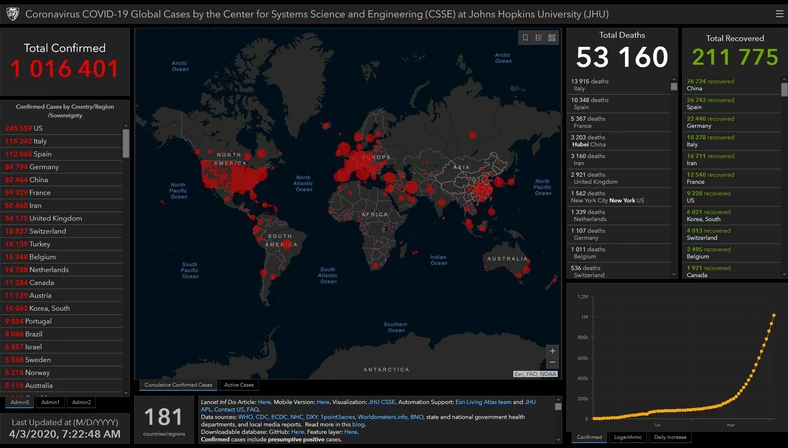Zoom in on the map with plus
Screen dimensions: 788x448
(552, 351)
